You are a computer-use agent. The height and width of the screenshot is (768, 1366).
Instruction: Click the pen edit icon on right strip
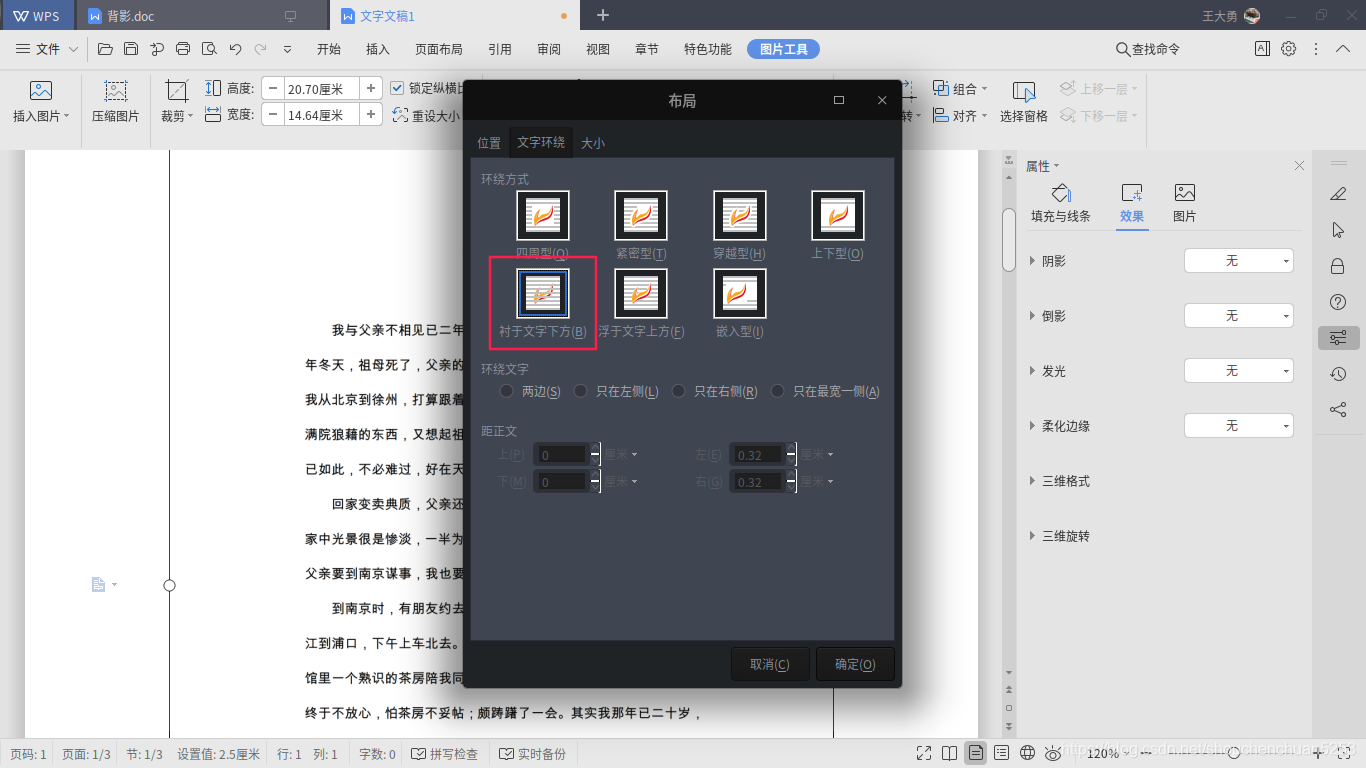(1338, 193)
